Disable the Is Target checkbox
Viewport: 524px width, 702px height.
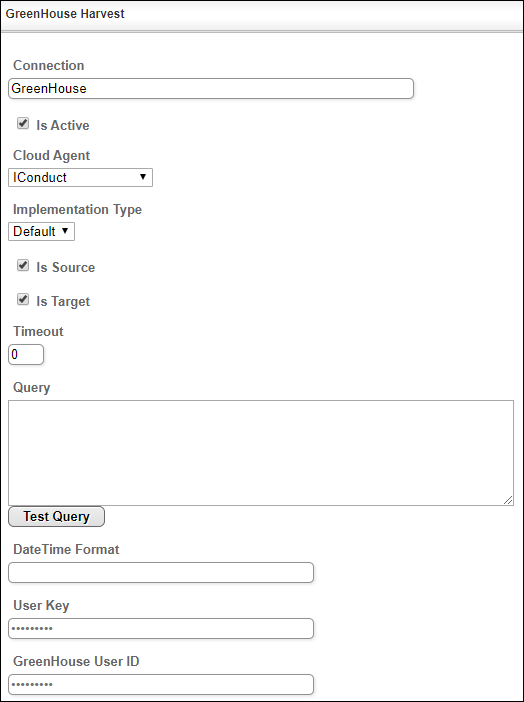tap(23, 299)
